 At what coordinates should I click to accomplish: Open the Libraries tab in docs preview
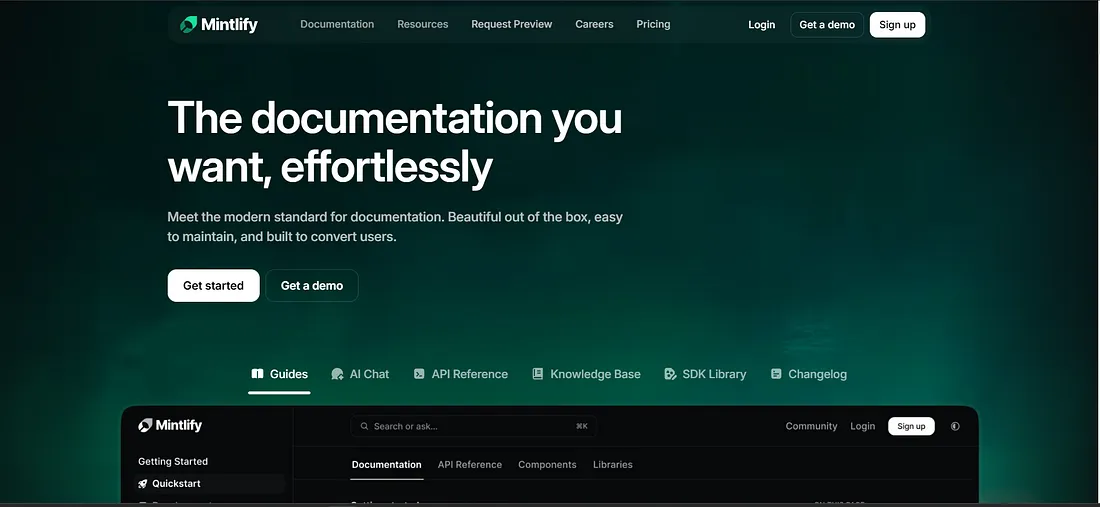point(612,464)
